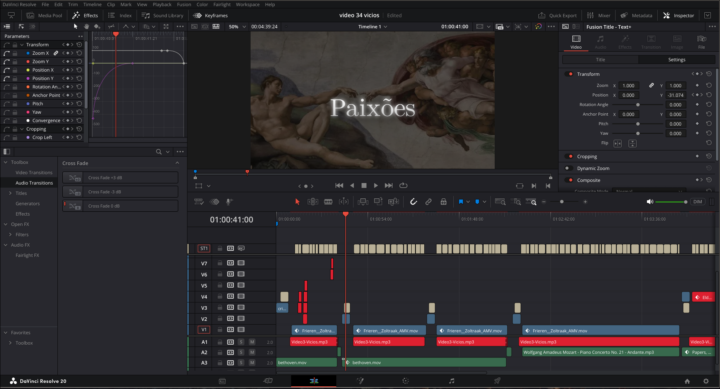
Task: Collapse the Cross Fade group
Action: [x=177, y=163]
